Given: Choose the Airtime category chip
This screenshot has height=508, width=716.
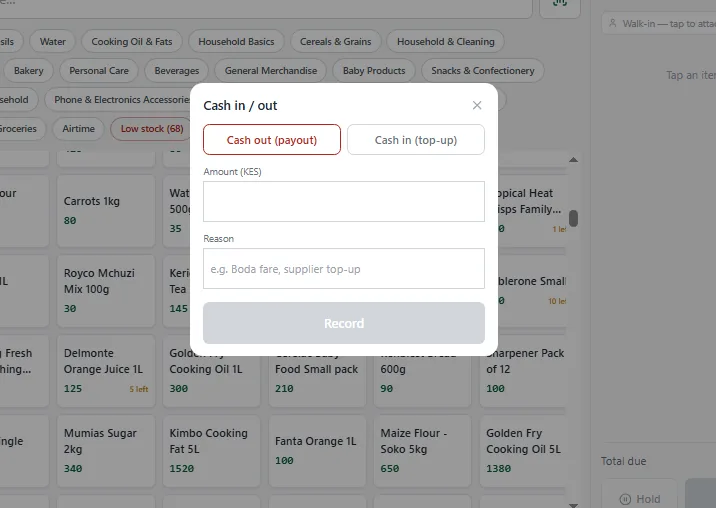Looking at the screenshot, I should 79,129.
